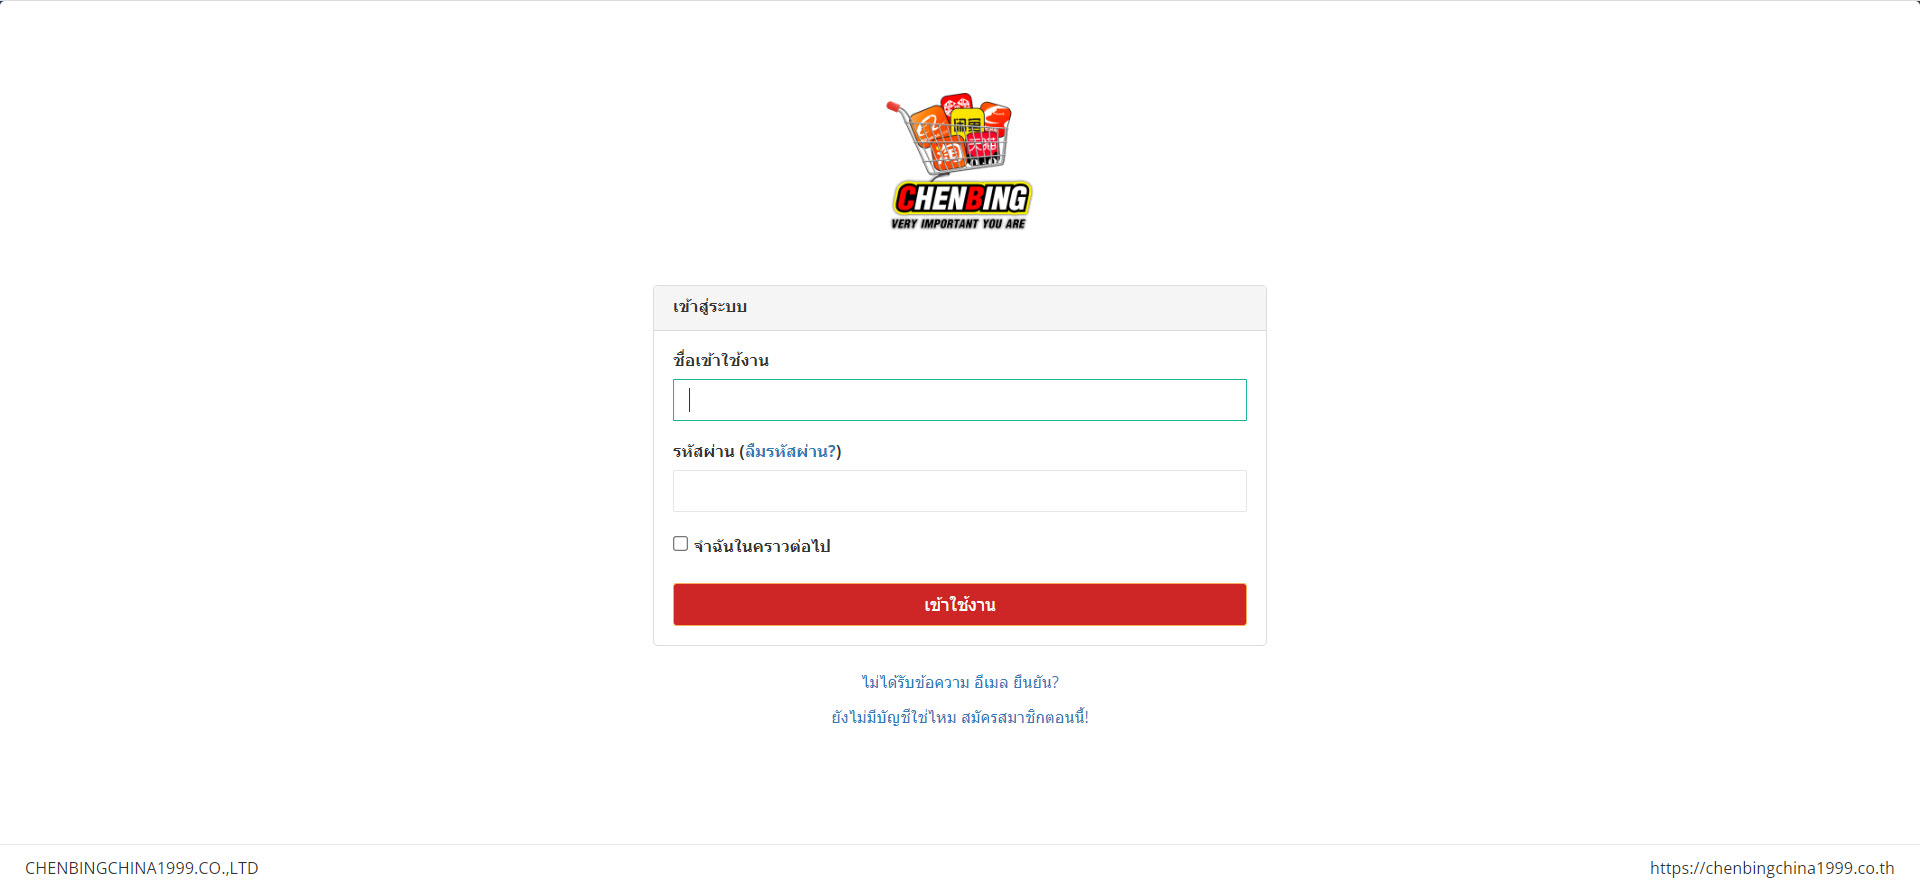Click the CHENBING wordmark in the logo
This screenshot has height=892, width=1920.
[x=962, y=198]
